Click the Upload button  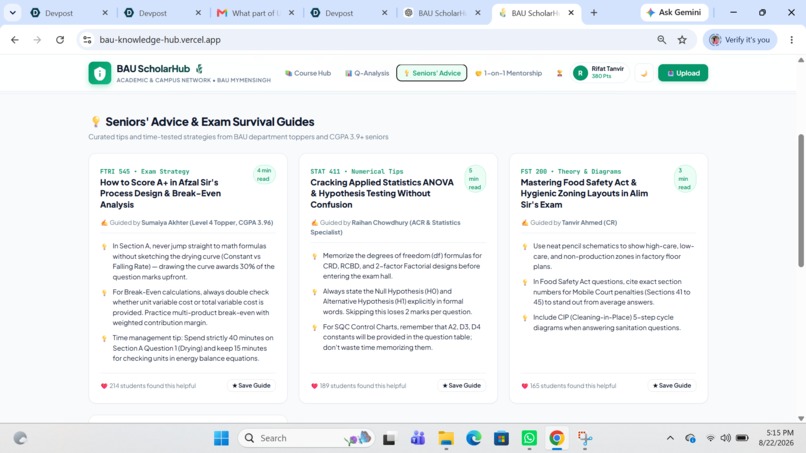point(683,73)
